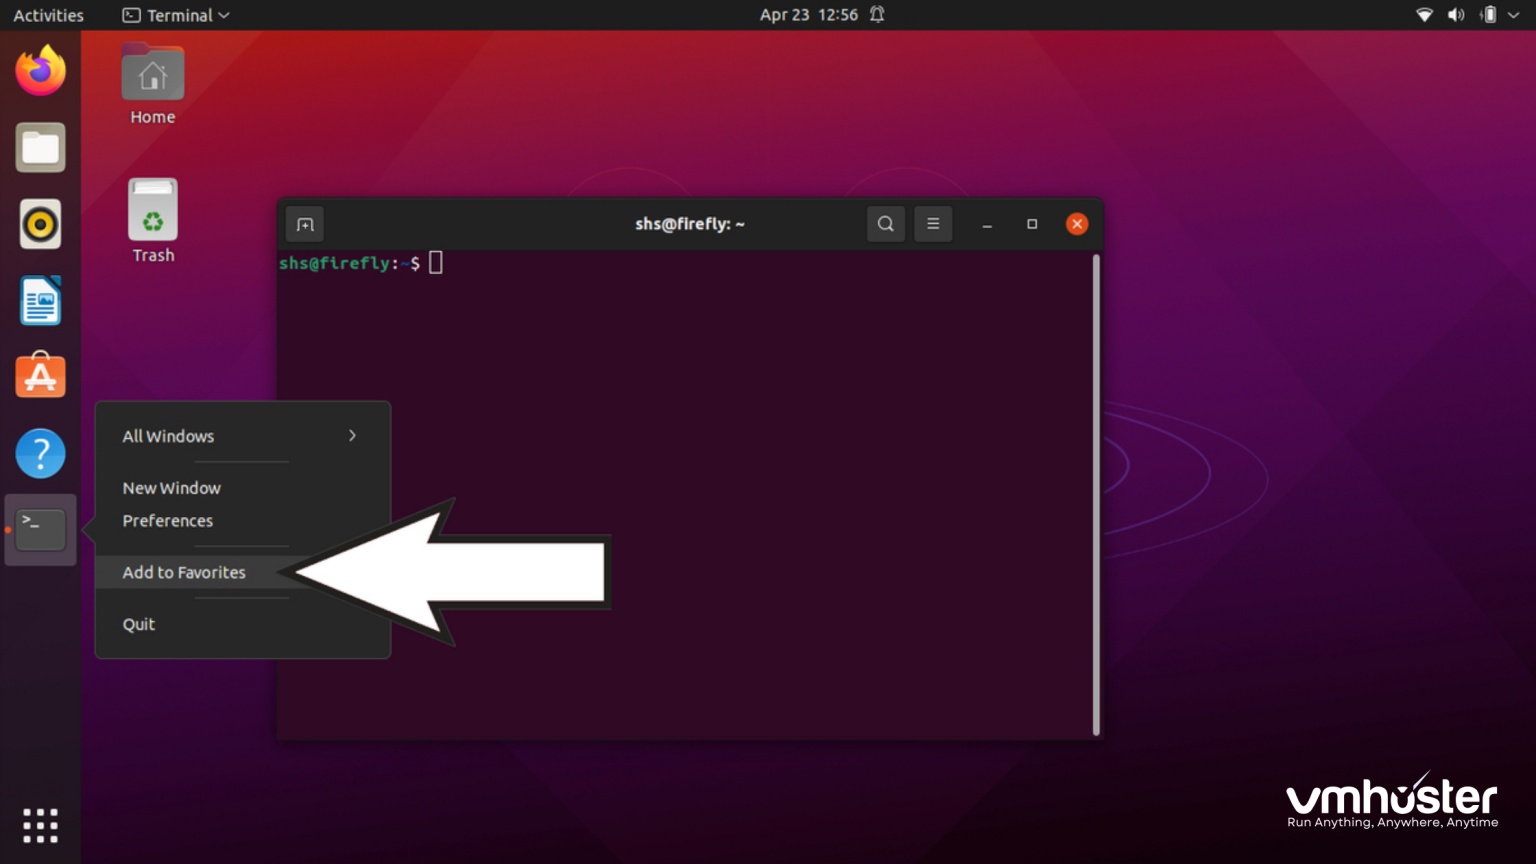Click the notification bell in the top bar

tap(876, 14)
